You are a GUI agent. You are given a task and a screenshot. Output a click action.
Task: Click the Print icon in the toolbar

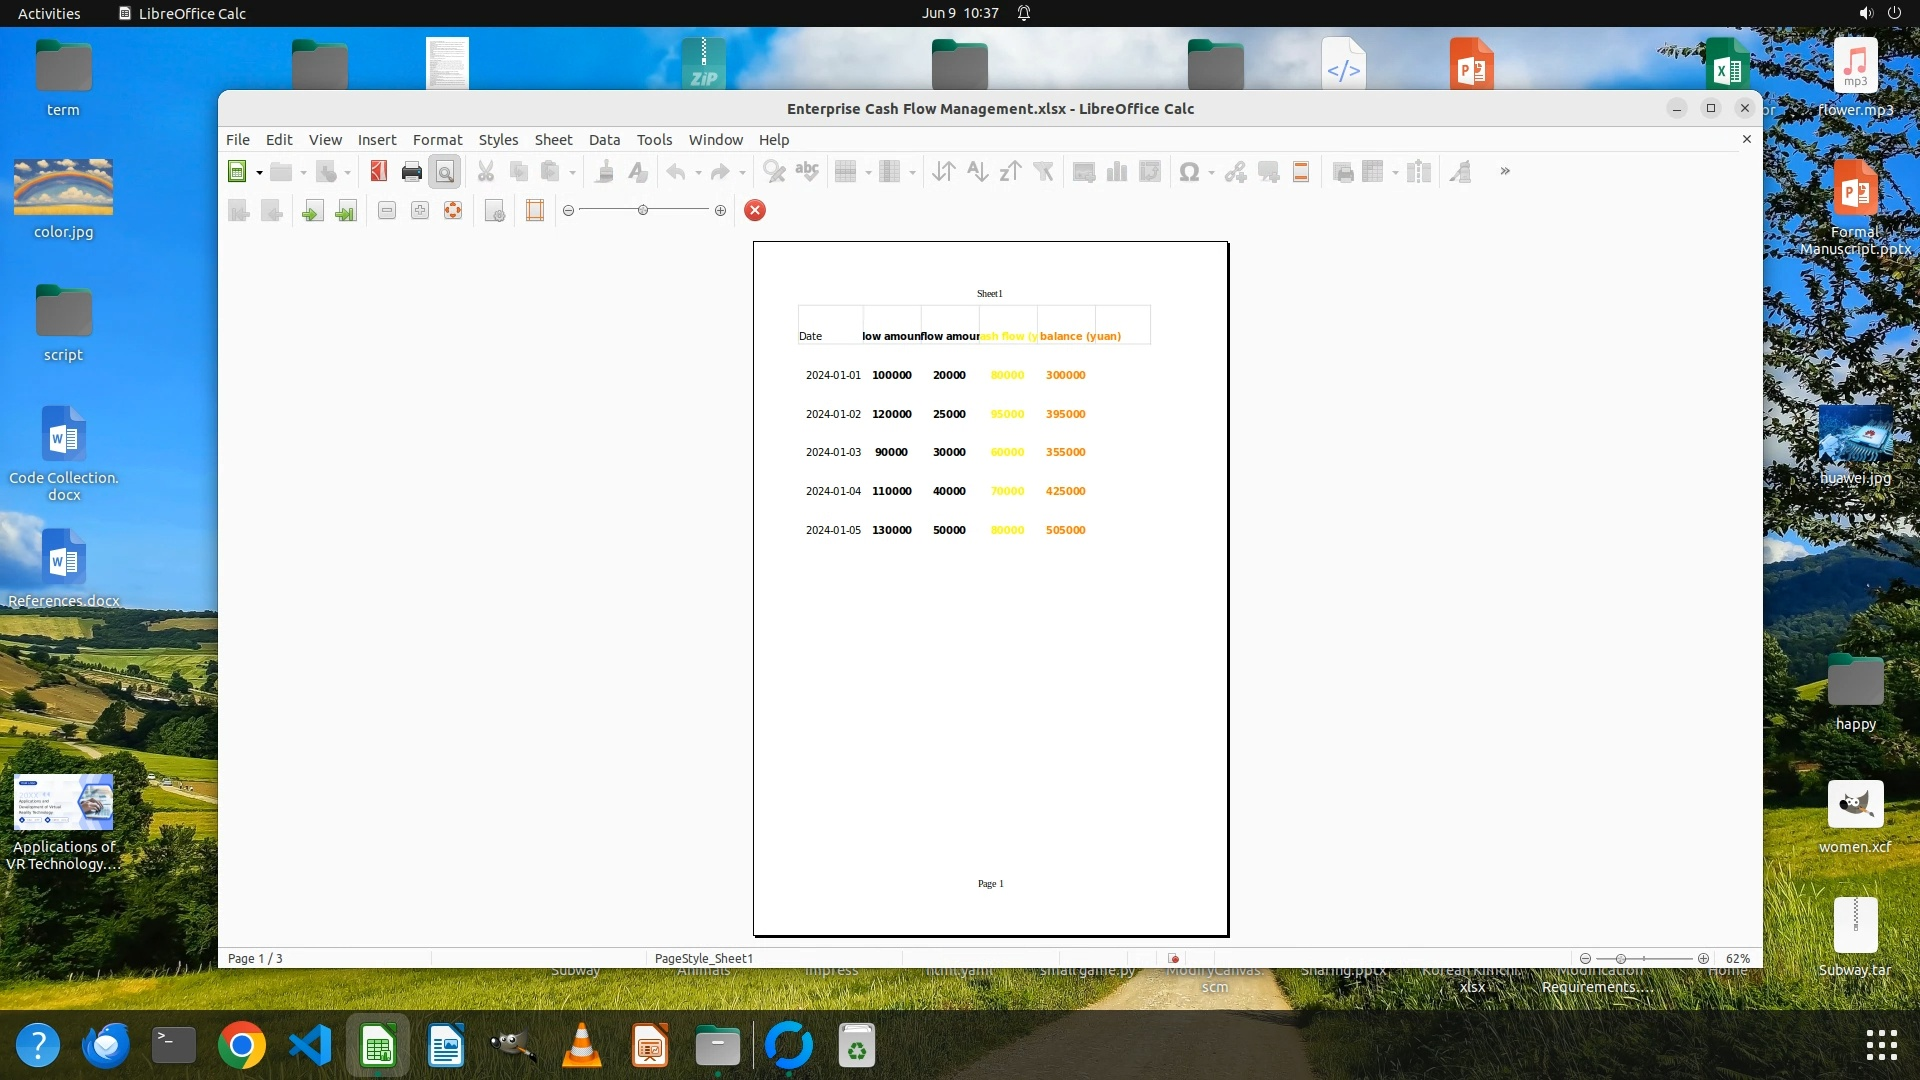411,172
